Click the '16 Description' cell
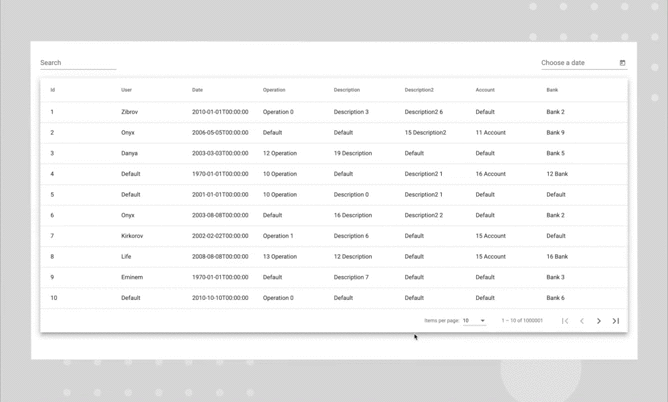Viewport: 668px width, 402px height. pyautogui.click(x=353, y=215)
